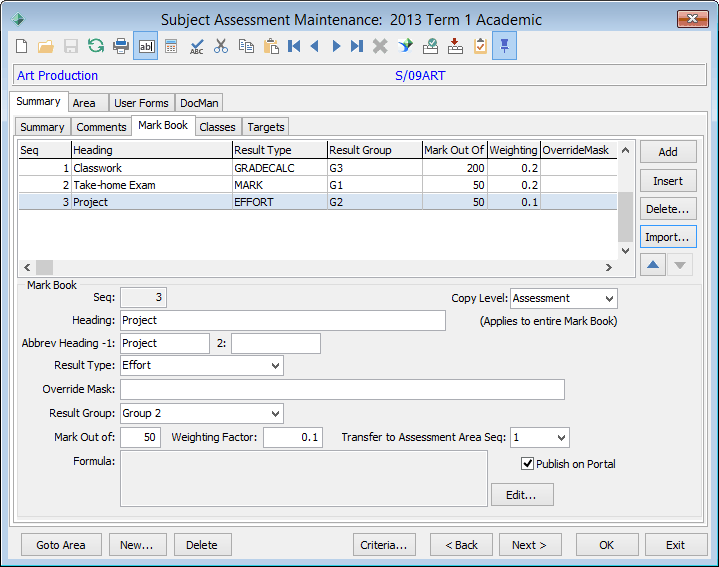This screenshot has height=567, width=719.
Task: Click the tray with green tick icon
Action: [x=430, y=46]
